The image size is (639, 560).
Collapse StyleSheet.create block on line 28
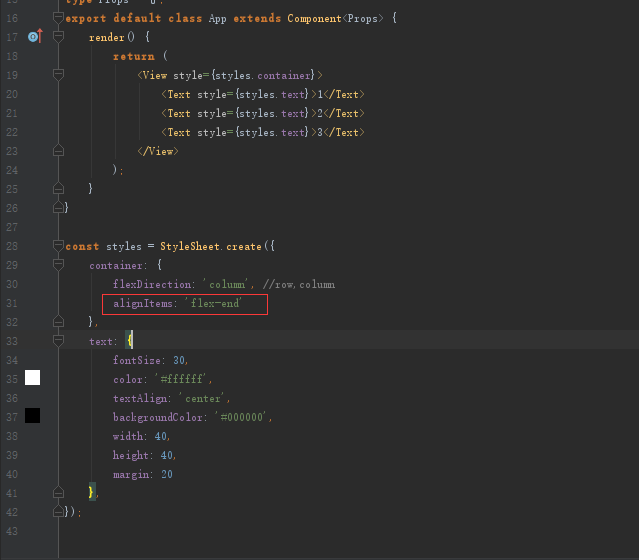[58, 246]
